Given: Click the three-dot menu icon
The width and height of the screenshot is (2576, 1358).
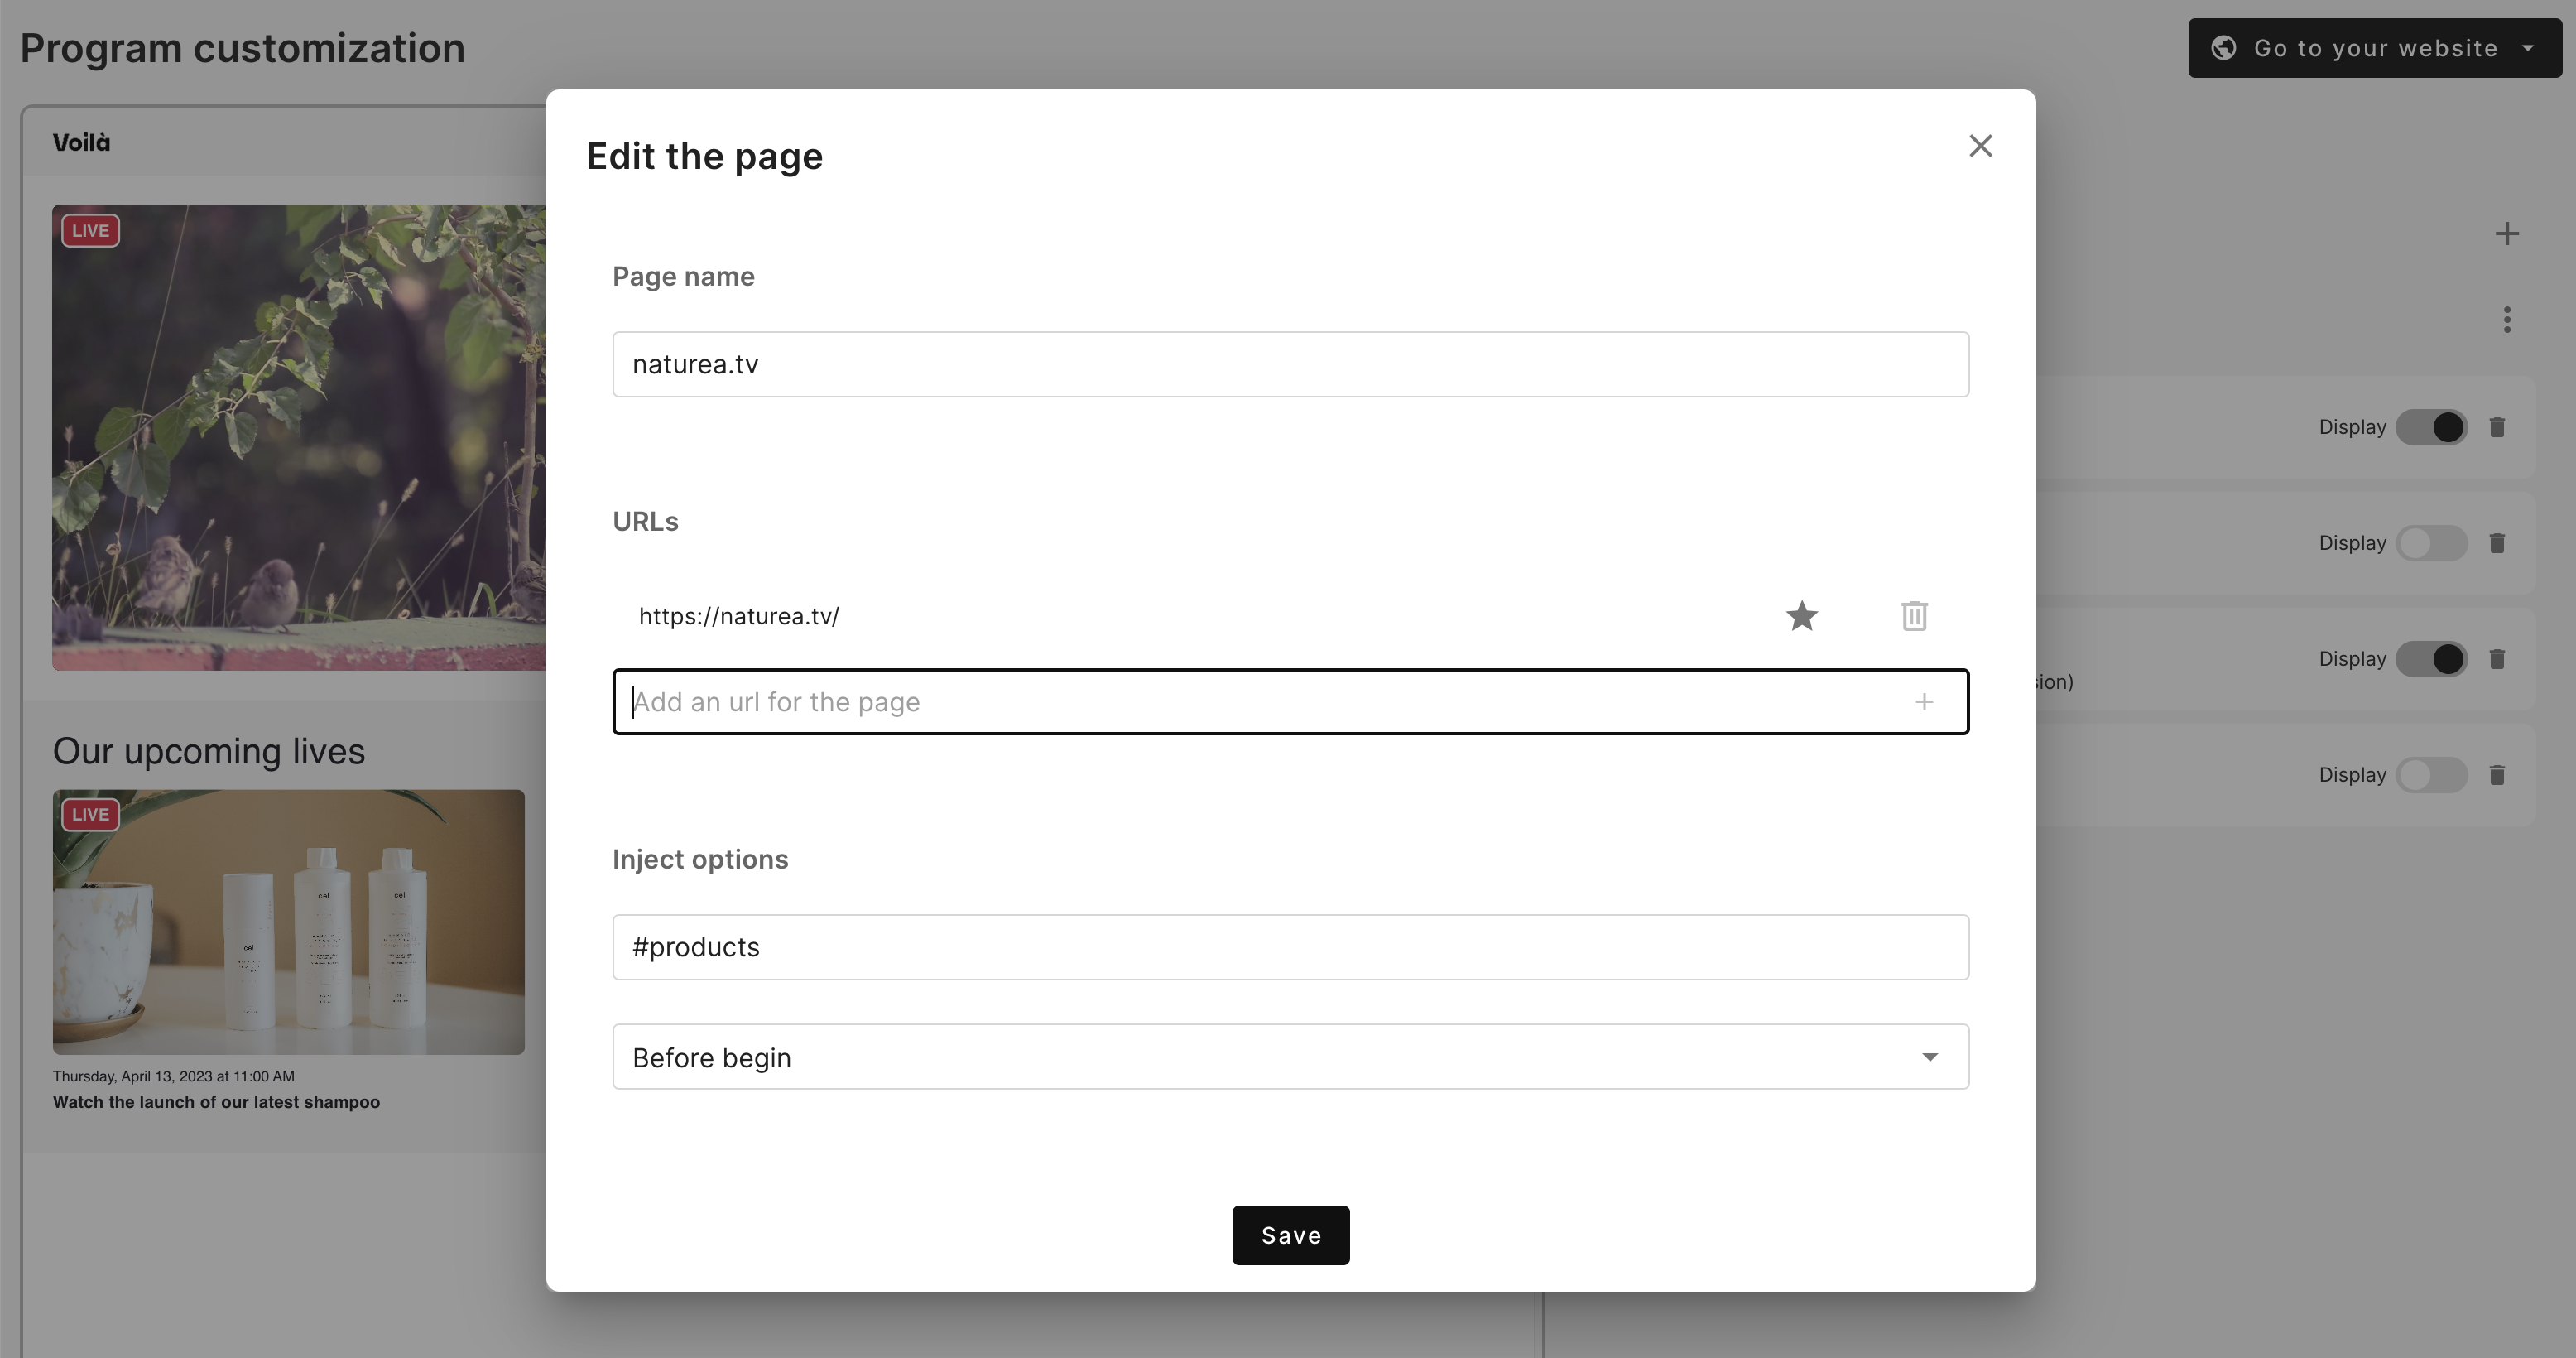Looking at the screenshot, I should pos(2506,320).
